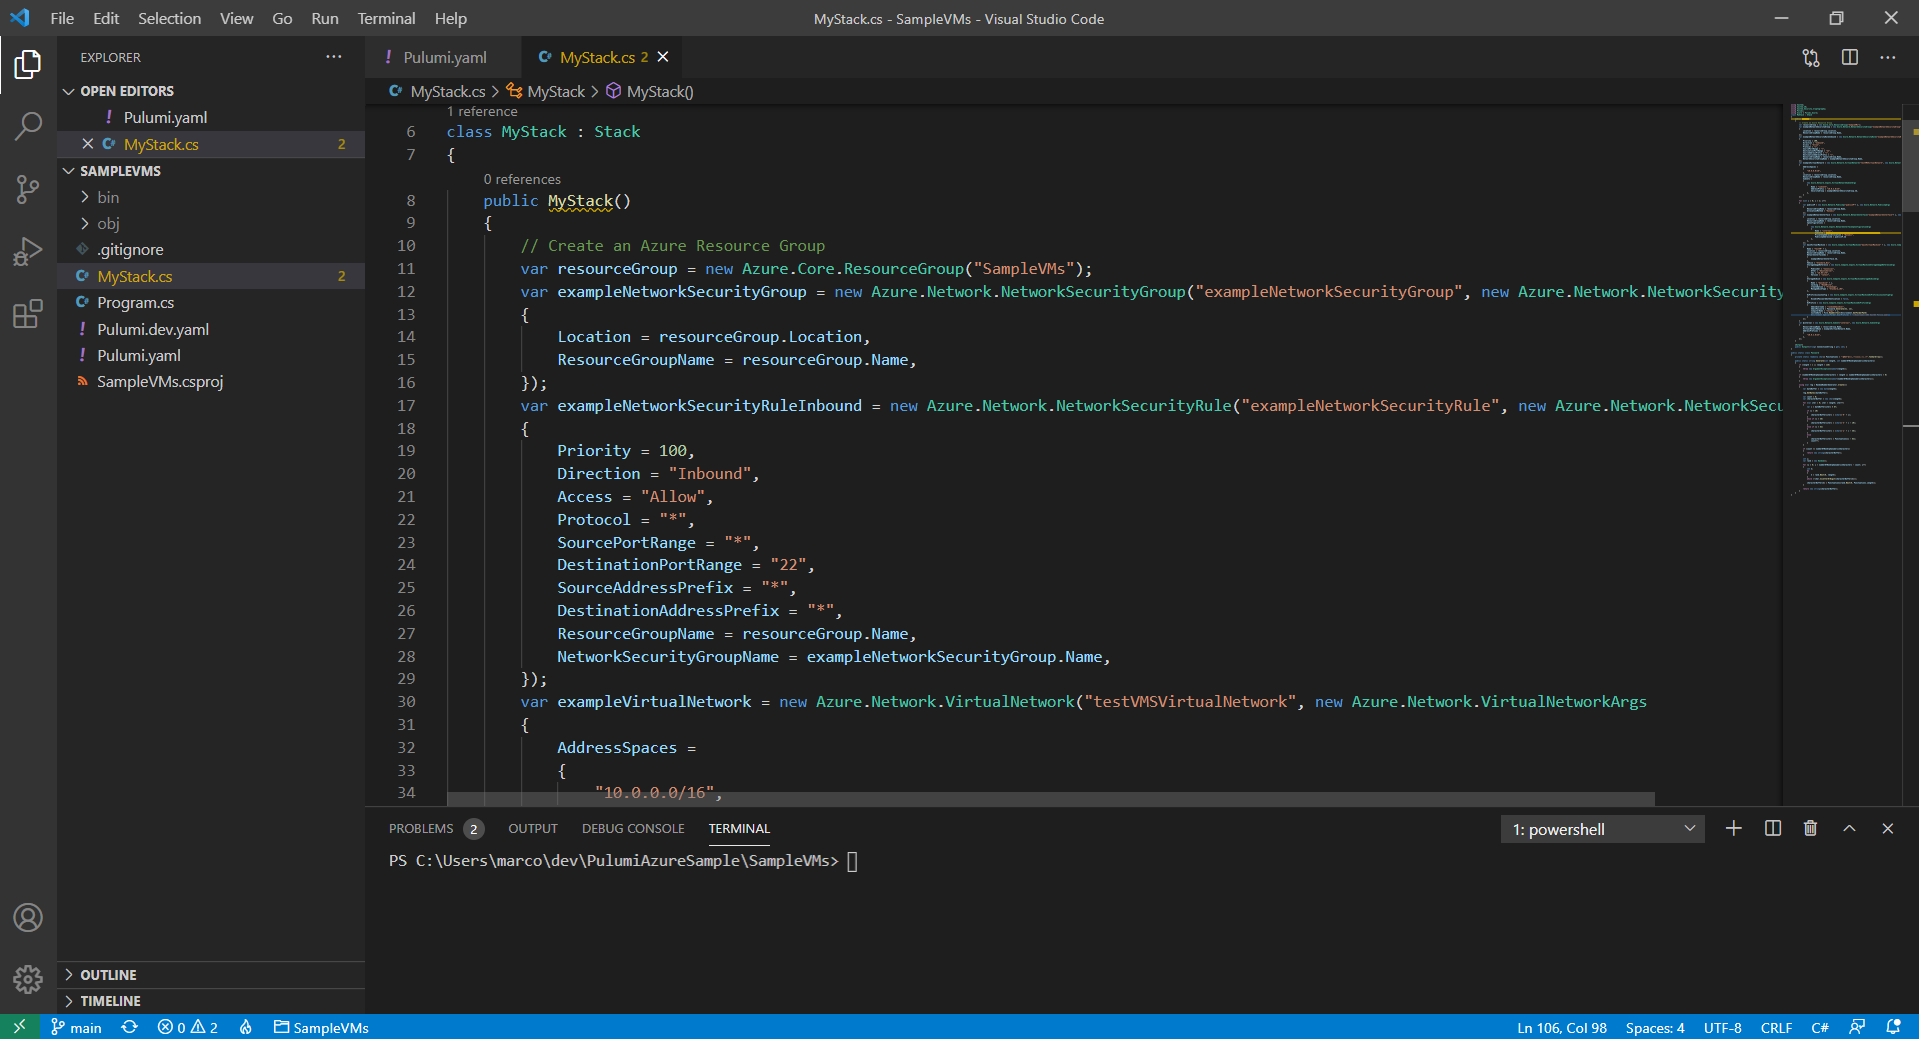Open the terminal shell selector dropdown
Image resolution: width=1919 pixels, height=1039 pixels.
(1603, 829)
